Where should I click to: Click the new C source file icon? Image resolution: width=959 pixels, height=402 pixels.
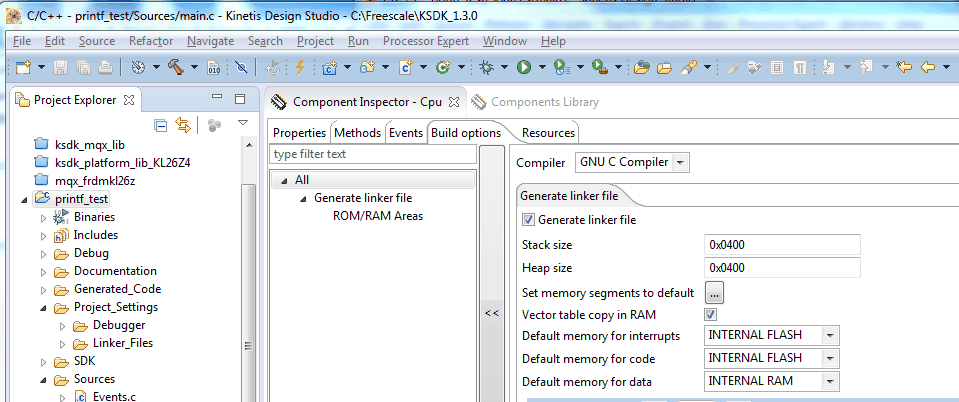pyautogui.click(x=406, y=67)
